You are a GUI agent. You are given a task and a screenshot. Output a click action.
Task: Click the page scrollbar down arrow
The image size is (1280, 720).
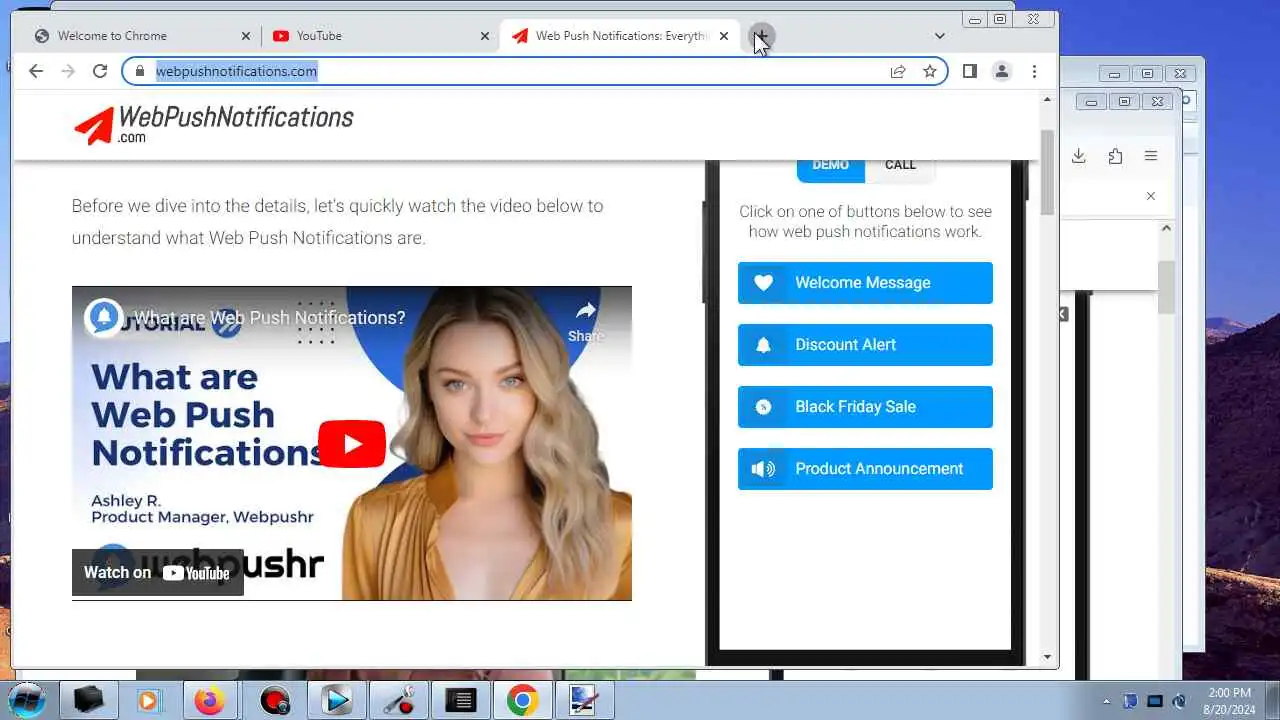[1048, 657]
